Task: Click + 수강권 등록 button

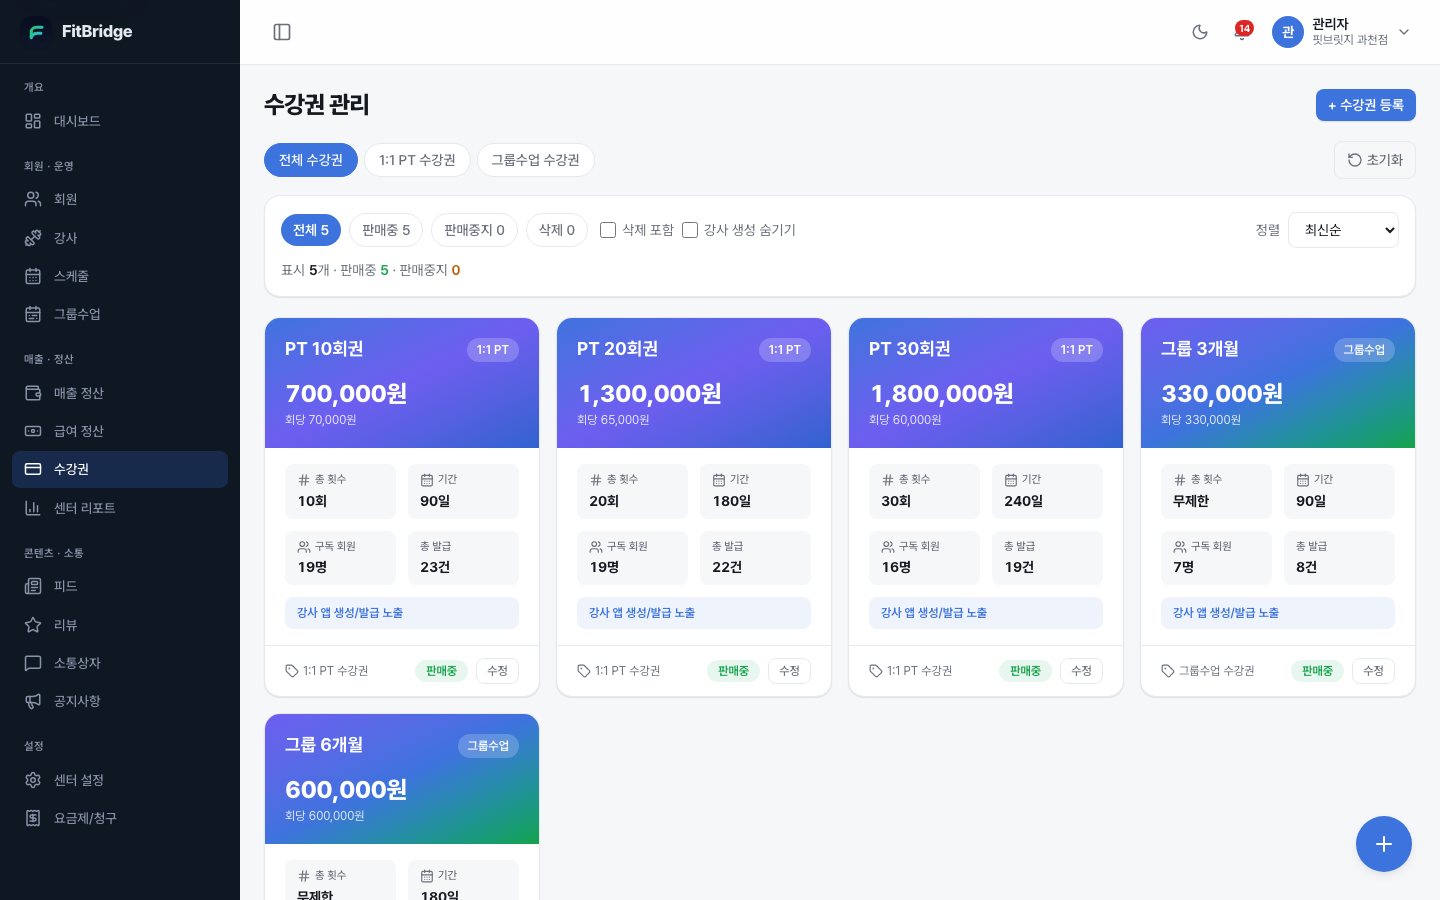Action: pos(1366,105)
